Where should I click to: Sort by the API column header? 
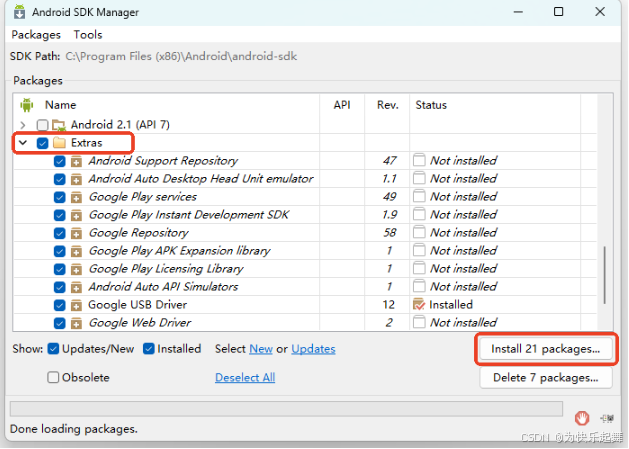342,105
